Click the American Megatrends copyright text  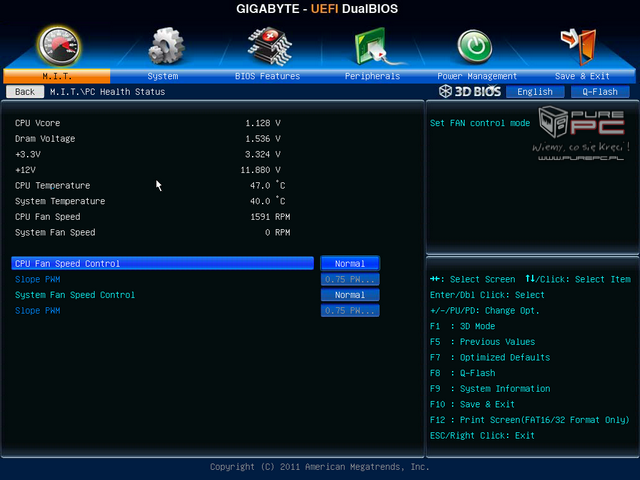tap(320, 467)
